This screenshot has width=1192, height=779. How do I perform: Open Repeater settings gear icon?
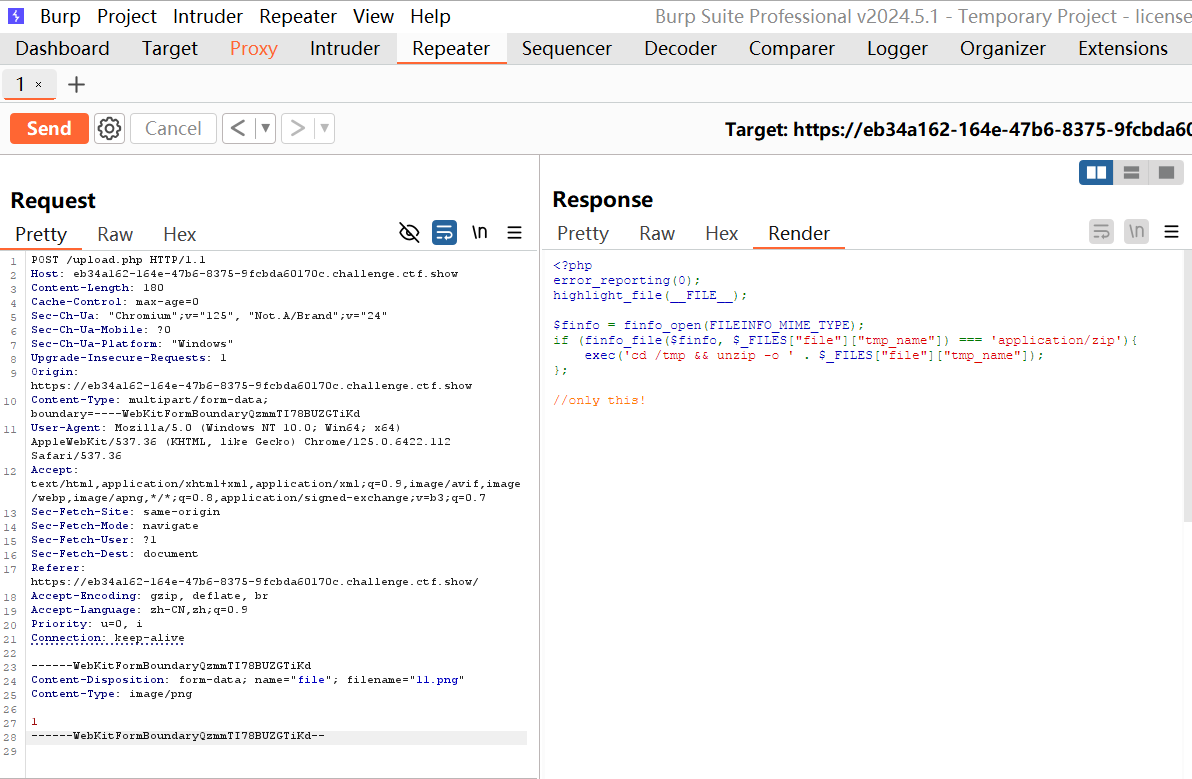pyautogui.click(x=109, y=128)
